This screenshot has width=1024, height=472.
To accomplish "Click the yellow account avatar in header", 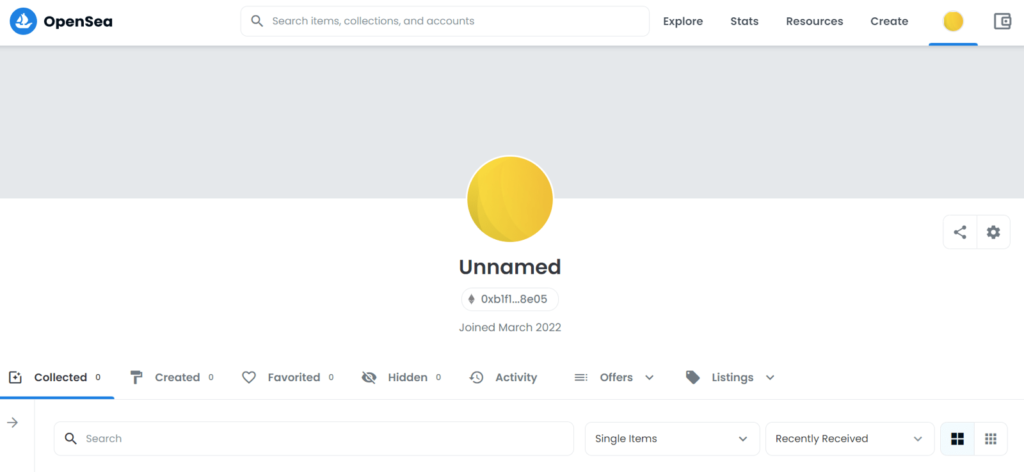I will 953,22.
